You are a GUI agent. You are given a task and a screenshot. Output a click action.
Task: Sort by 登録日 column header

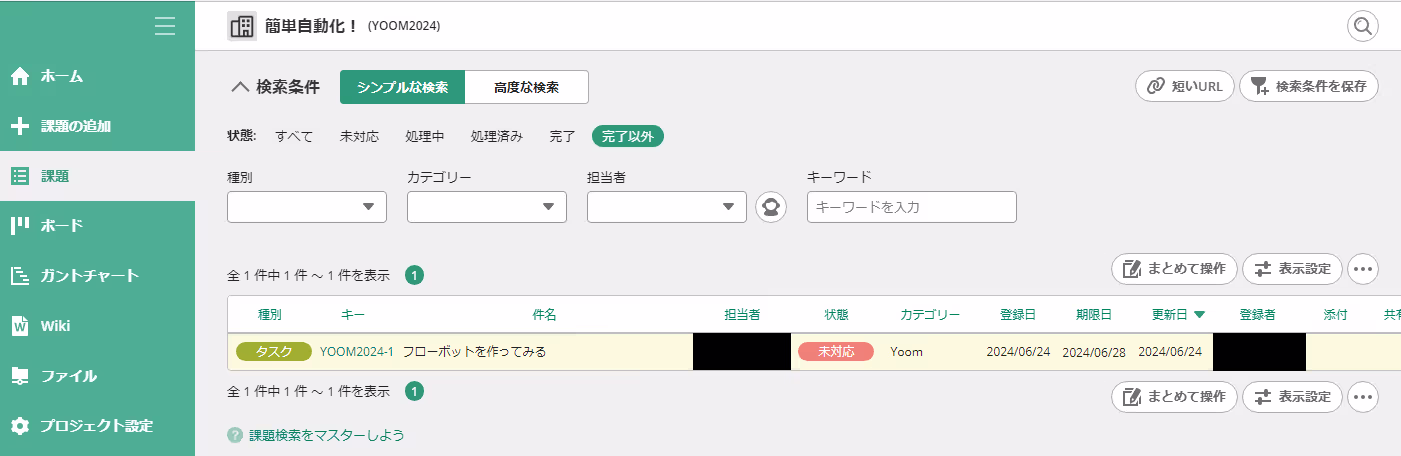1018,314
